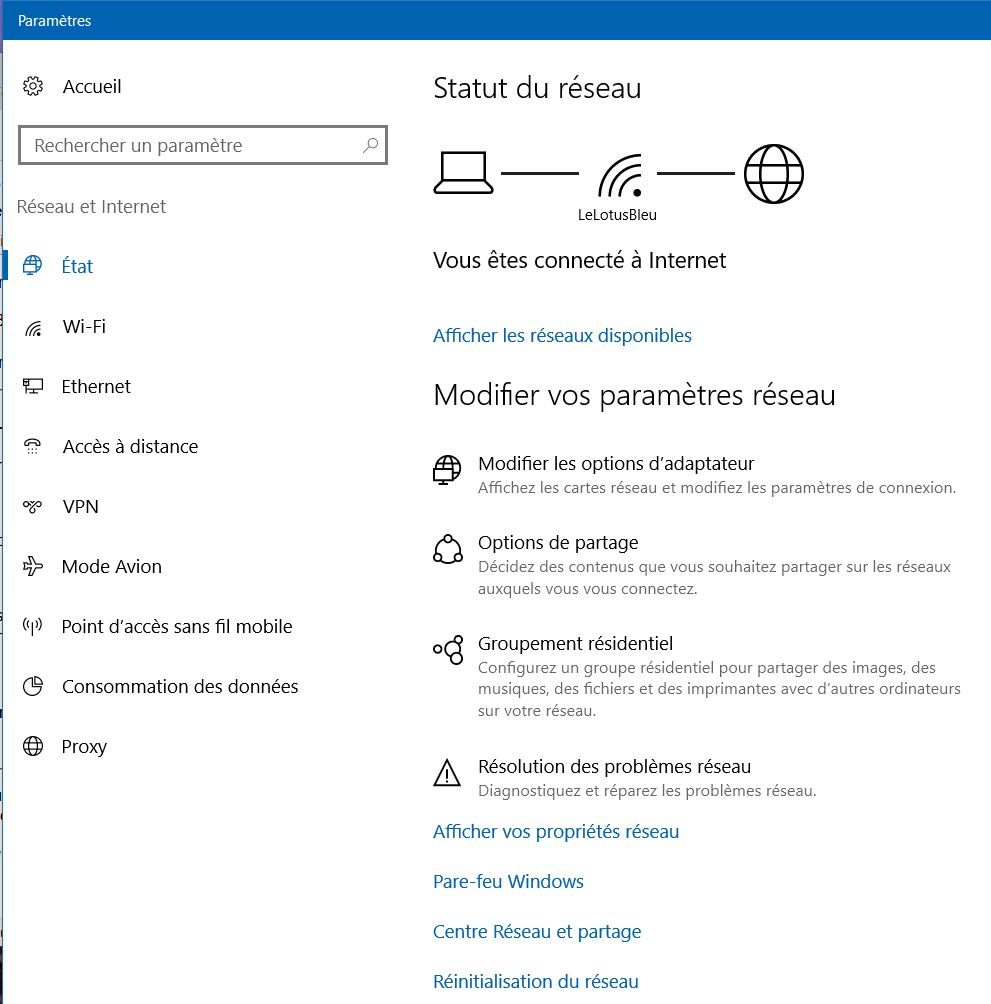The width and height of the screenshot is (991, 1004).
Task: Click the LeLotusBleu Wi-Fi diagram icon
Action: tap(620, 175)
